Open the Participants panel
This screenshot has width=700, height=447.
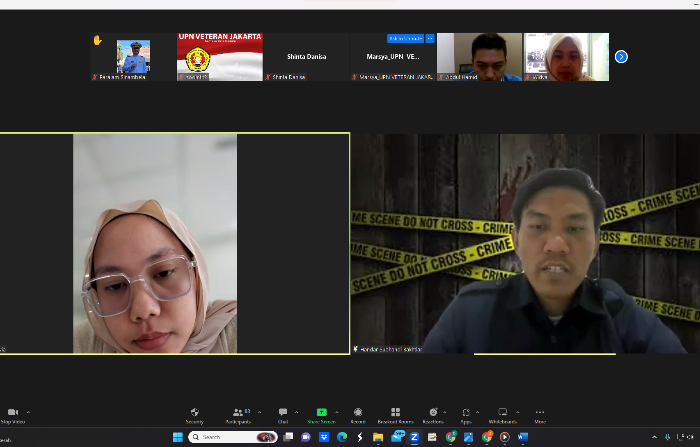click(238, 416)
